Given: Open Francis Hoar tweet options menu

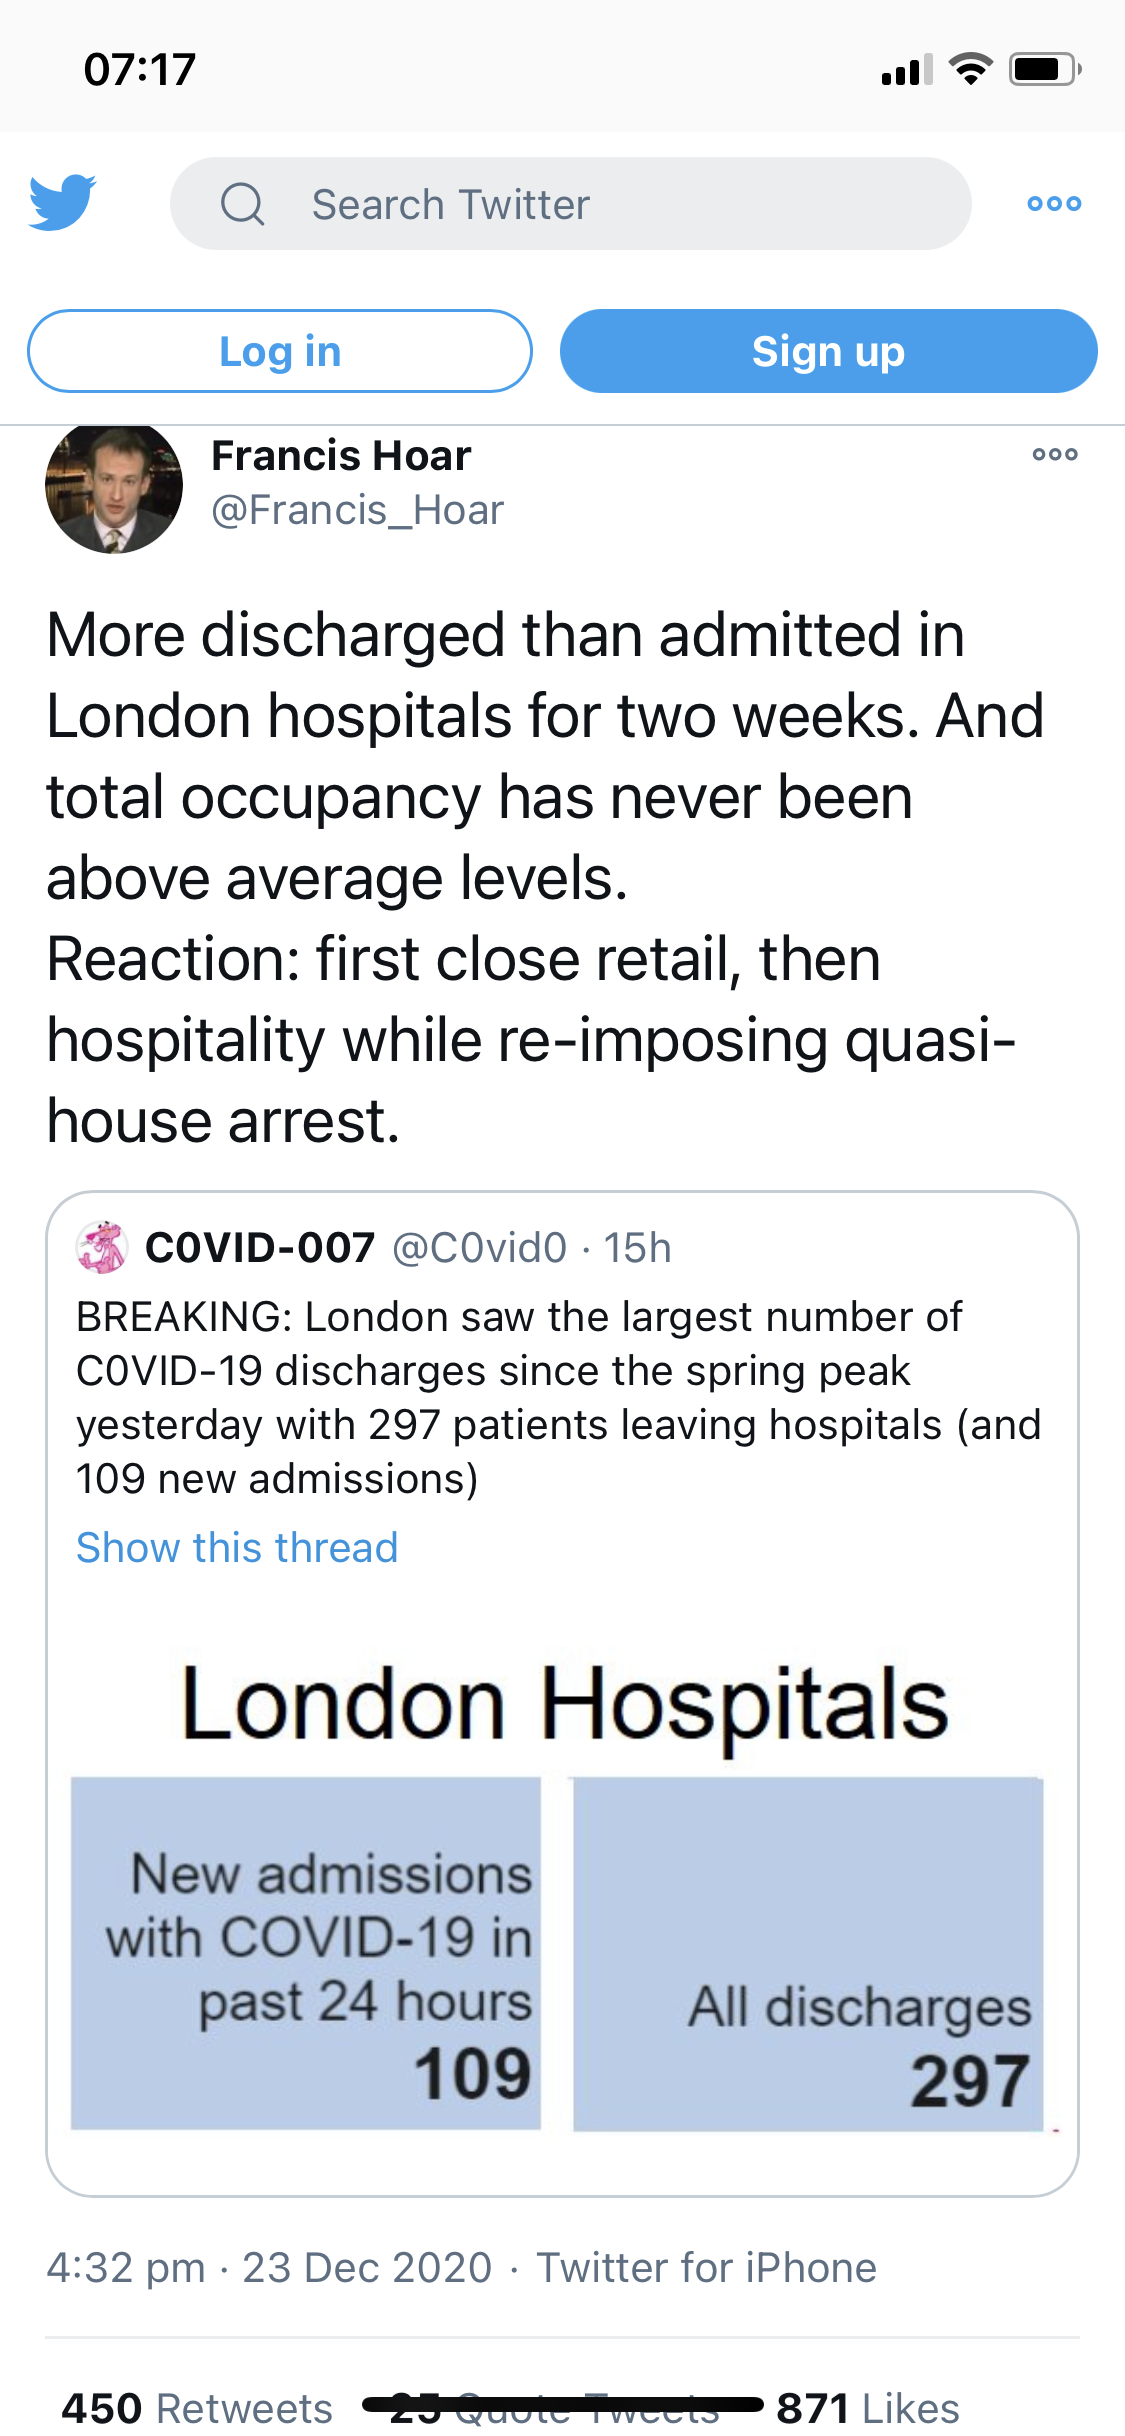Looking at the screenshot, I should point(1054,455).
